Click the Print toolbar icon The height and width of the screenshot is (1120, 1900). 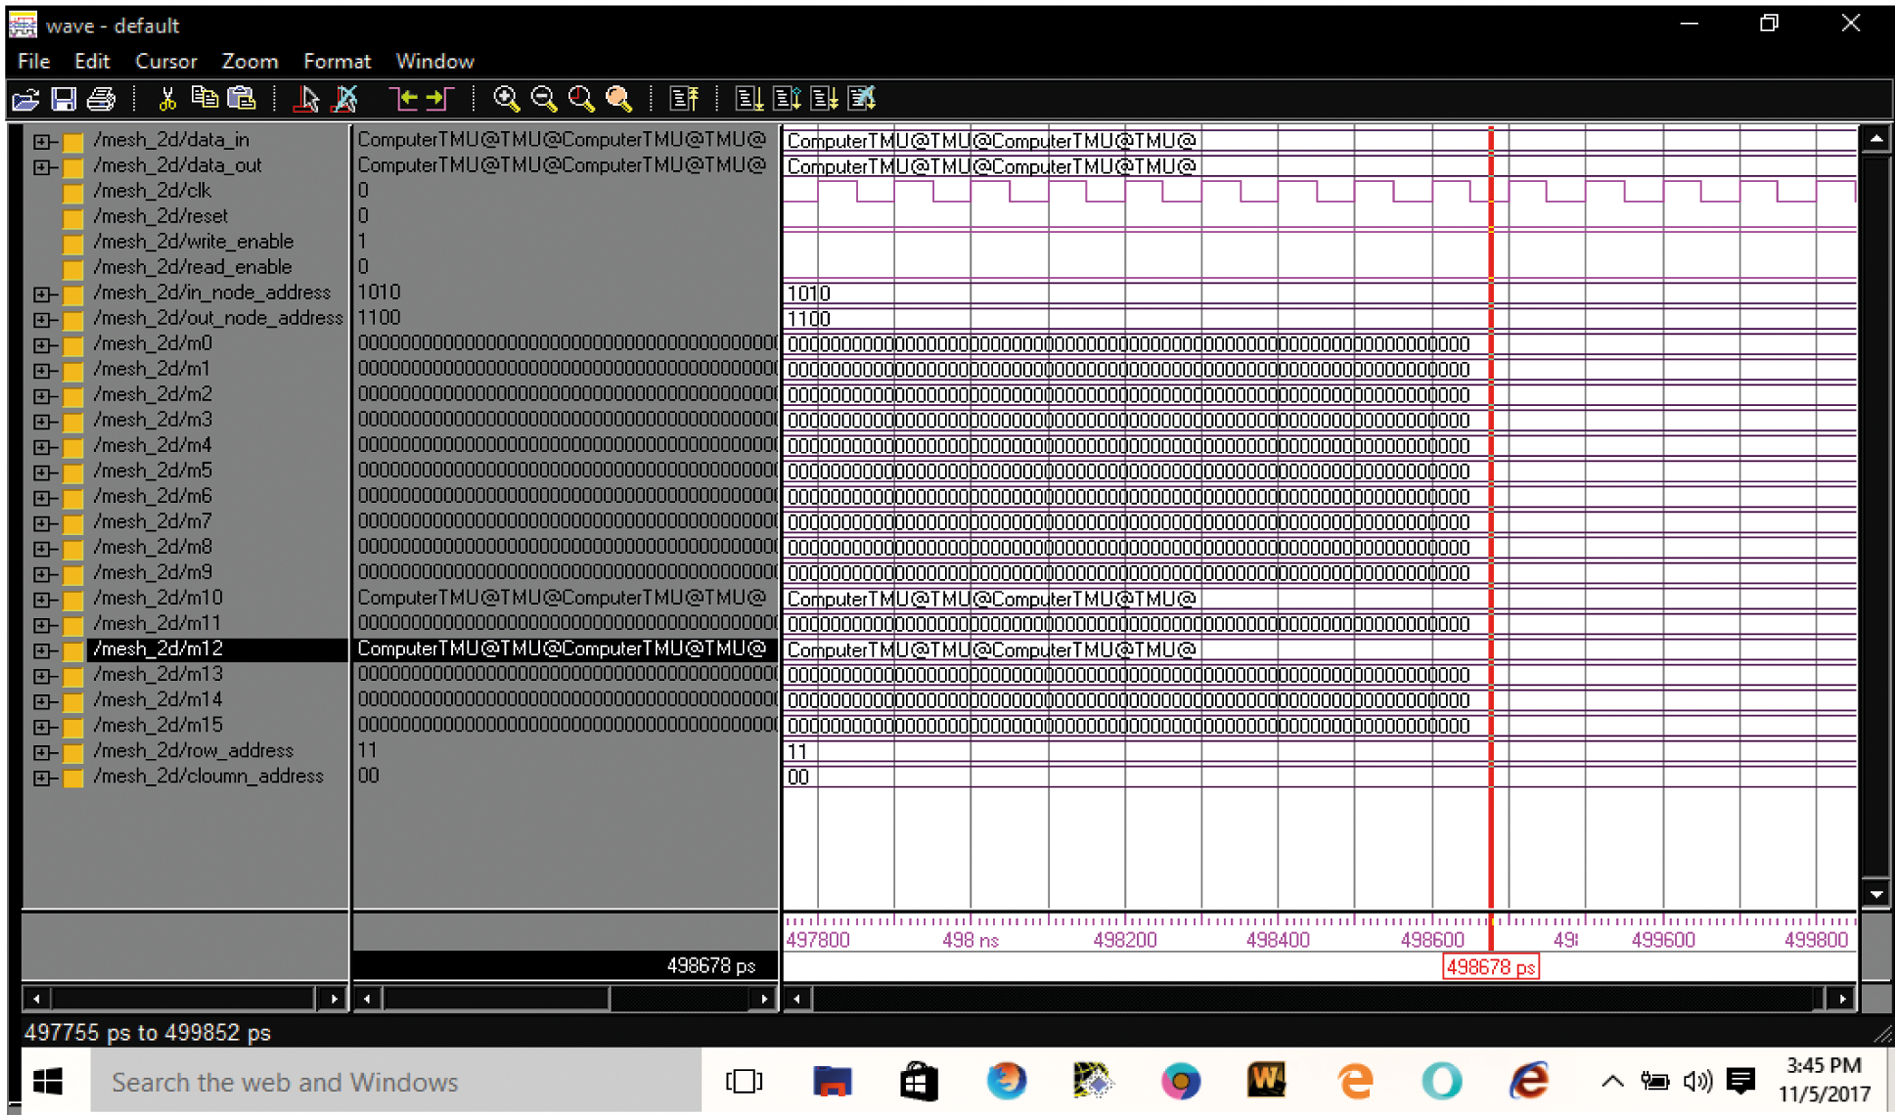tap(101, 99)
